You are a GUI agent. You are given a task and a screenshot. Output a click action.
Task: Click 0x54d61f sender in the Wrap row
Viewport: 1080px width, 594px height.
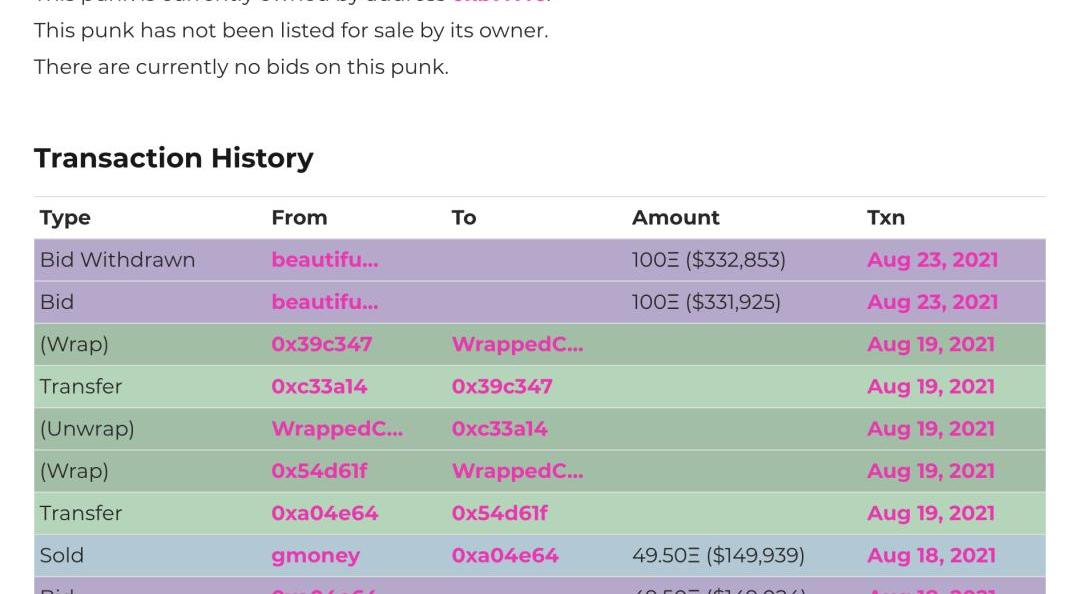pyautogui.click(x=319, y=470)
